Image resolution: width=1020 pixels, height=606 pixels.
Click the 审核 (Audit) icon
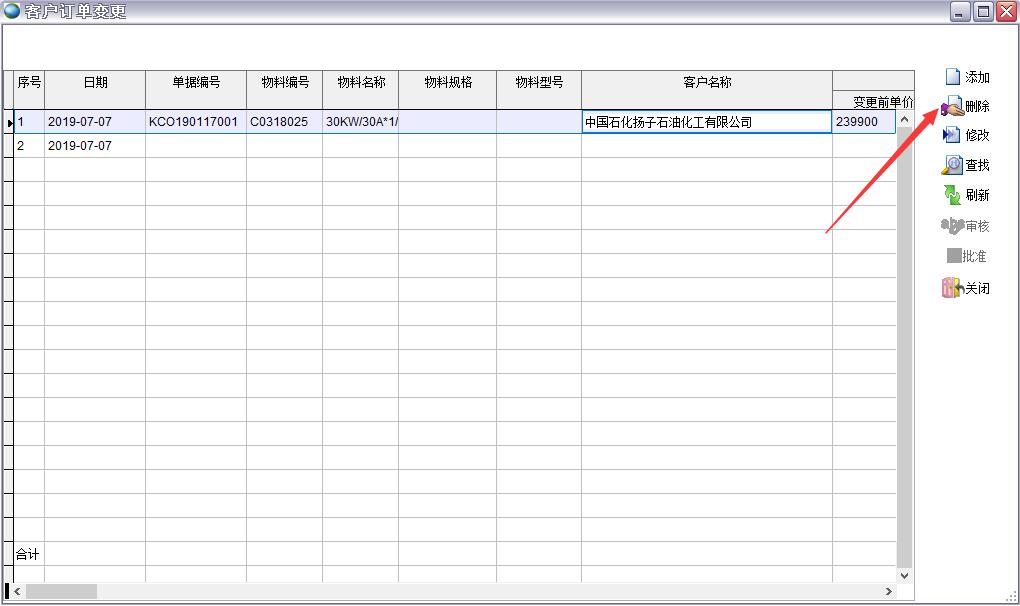pos(952,226)
